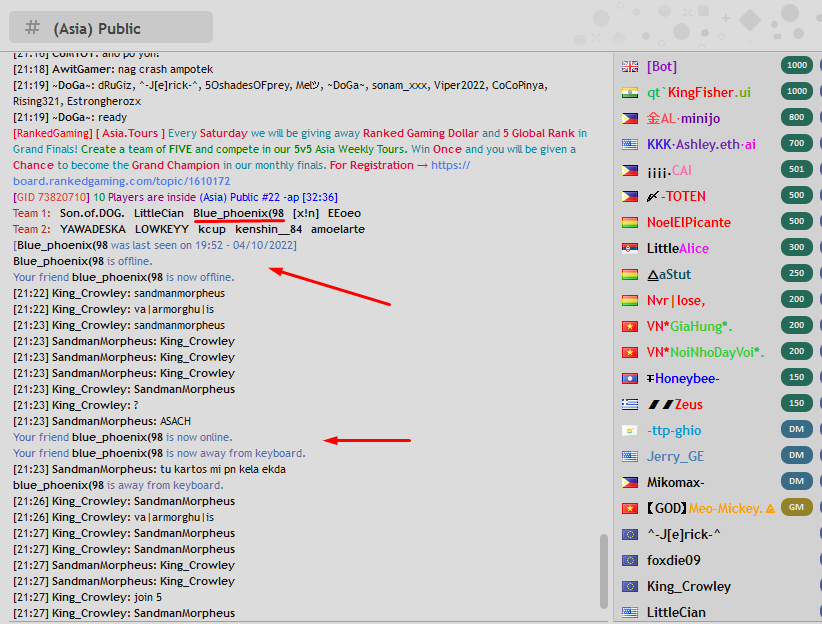Image resolution: width=822 pixels, height=624 pixels.
Task: Click the 501 badge of iiii·CAI
Action: [x=796, y=169]
